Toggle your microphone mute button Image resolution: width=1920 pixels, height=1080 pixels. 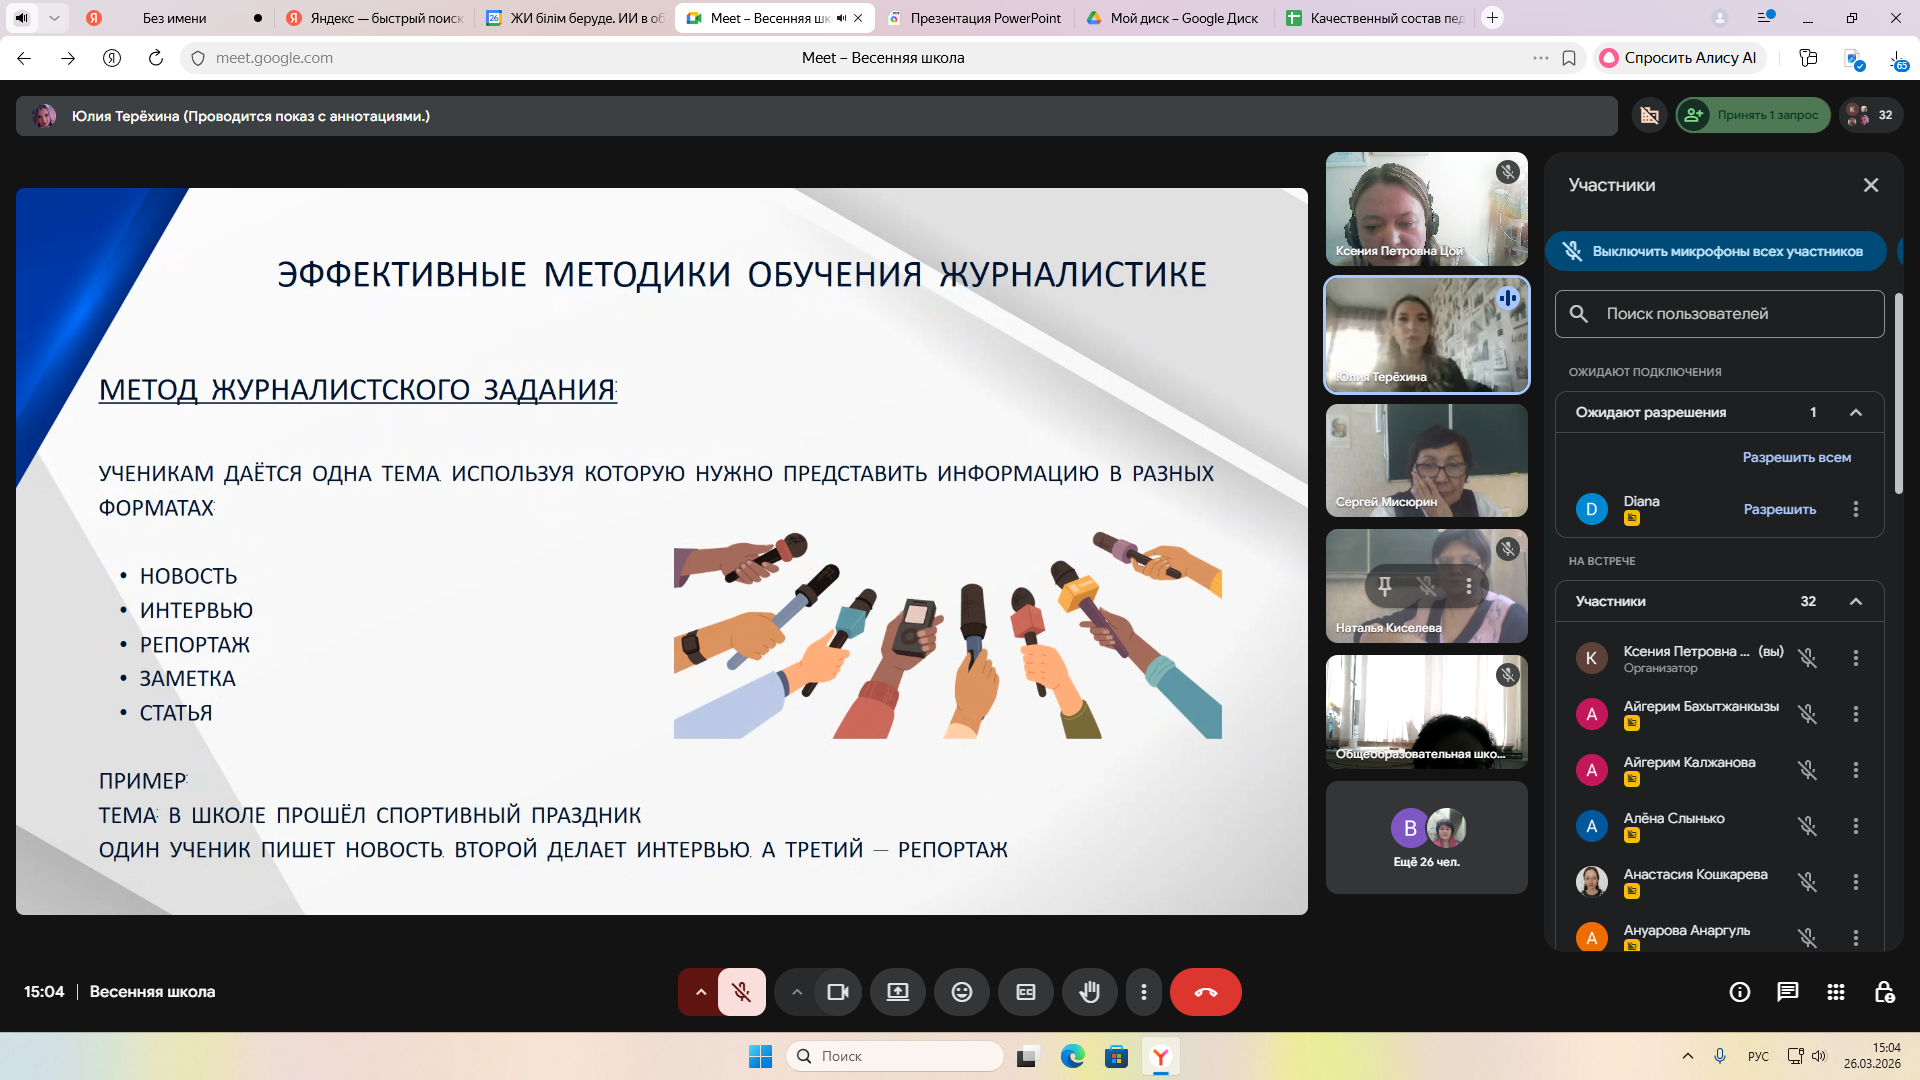(x=741, y=992)
